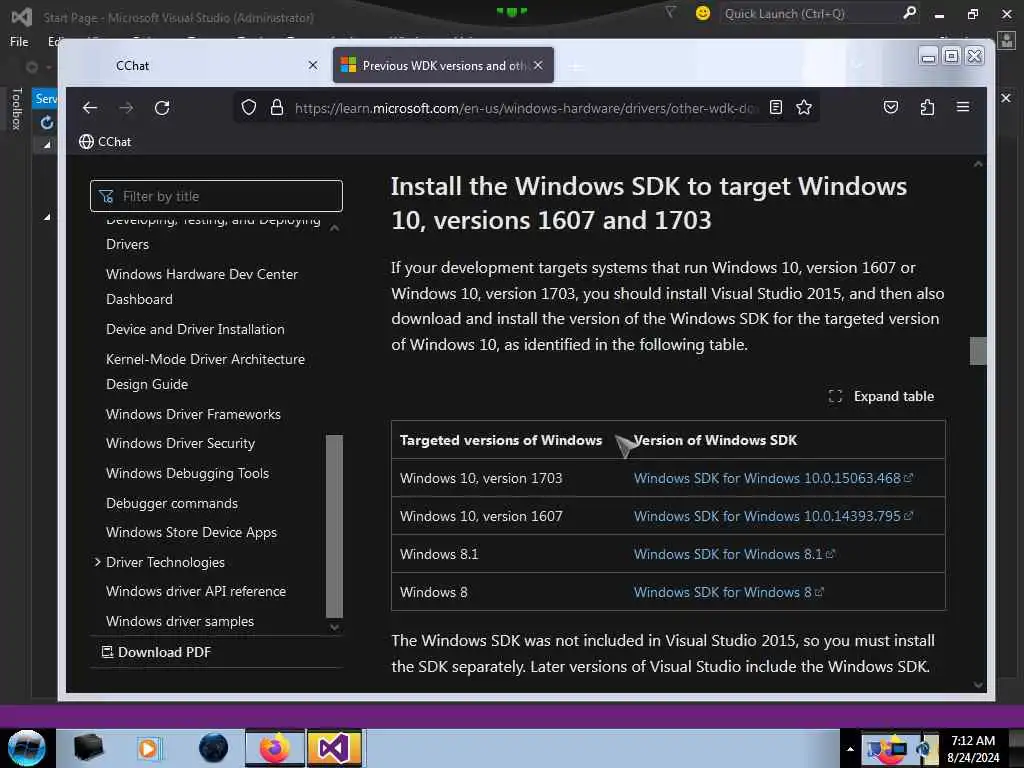Open Windows SDK for Windows 8 link
The height and width of the screenshot is (768, 1024).
(x=729, y=592)
